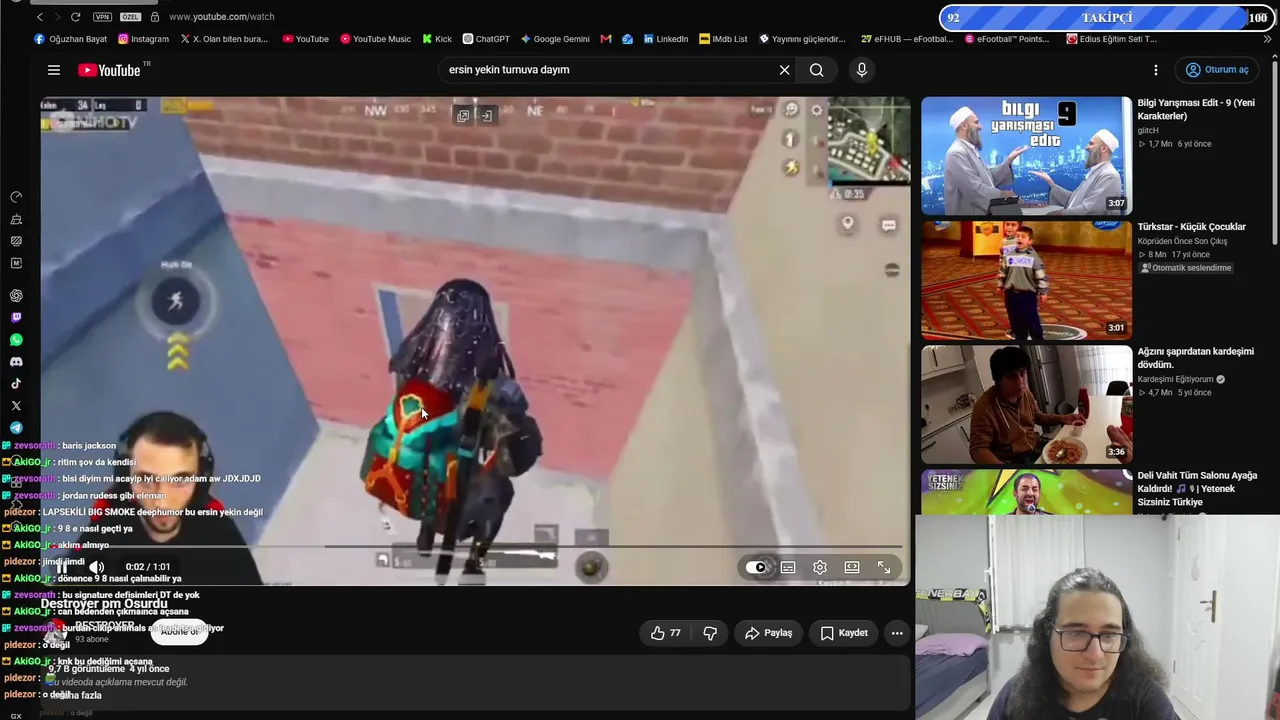Open the LinkedIn bookmark

(x=666, y=39)
